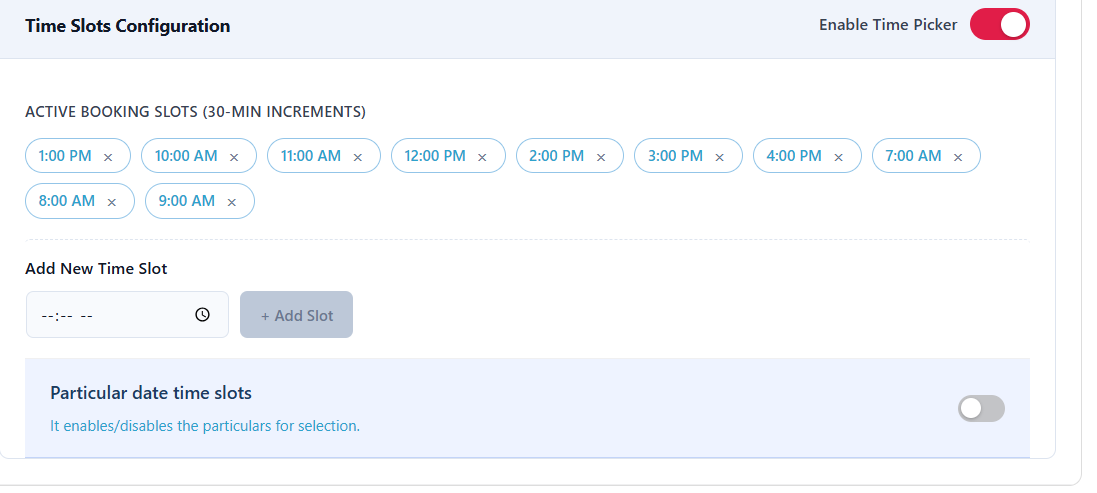Disable the Enable Time Picker toggle
1097x493 pixels.
1000,24
